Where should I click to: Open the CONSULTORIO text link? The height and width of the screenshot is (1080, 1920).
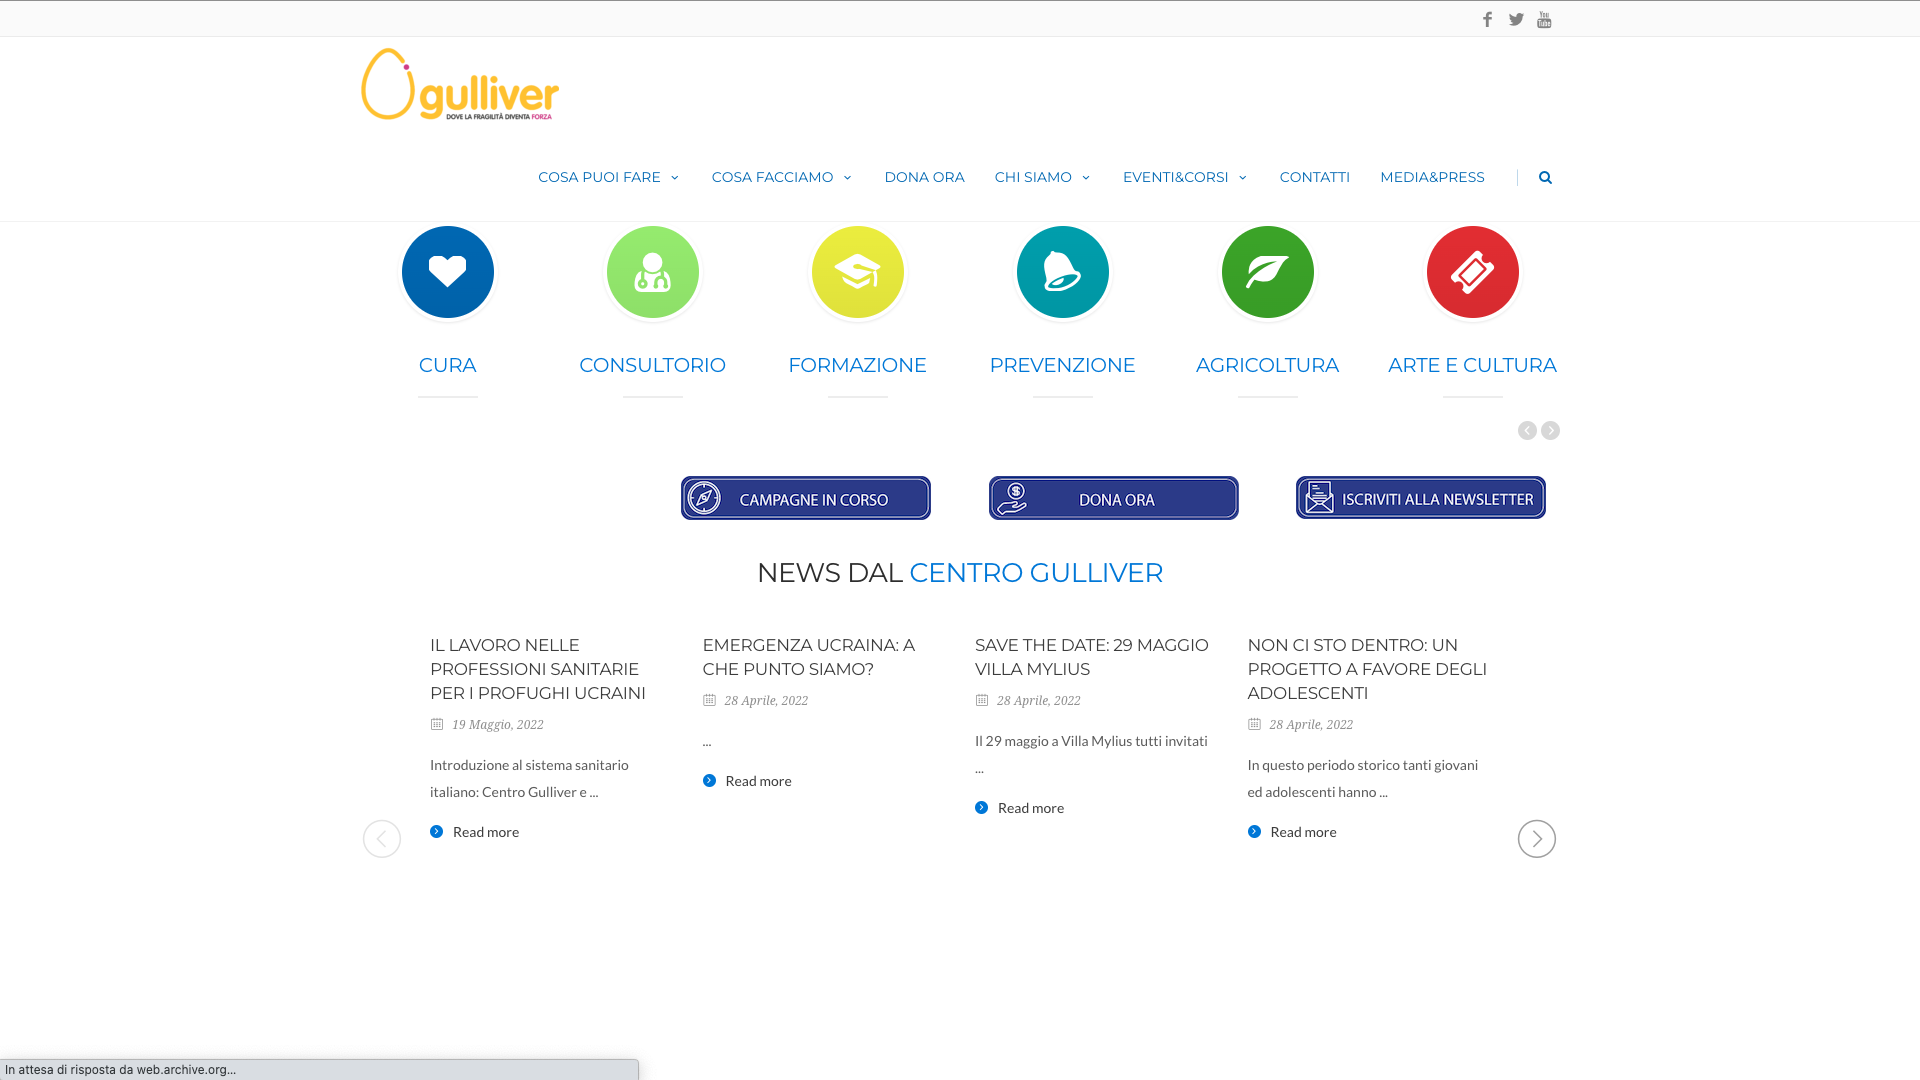(x=653, y=365)
